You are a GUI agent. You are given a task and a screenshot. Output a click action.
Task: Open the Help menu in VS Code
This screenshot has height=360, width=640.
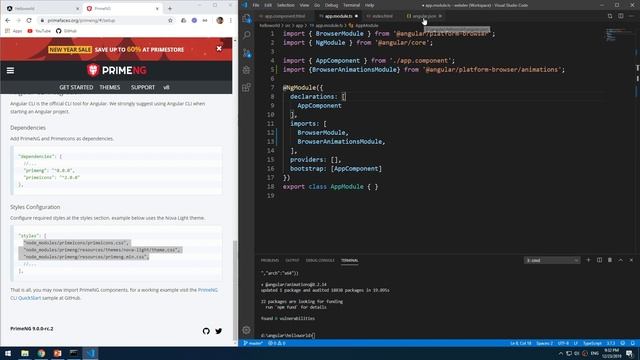coord(369,5)
